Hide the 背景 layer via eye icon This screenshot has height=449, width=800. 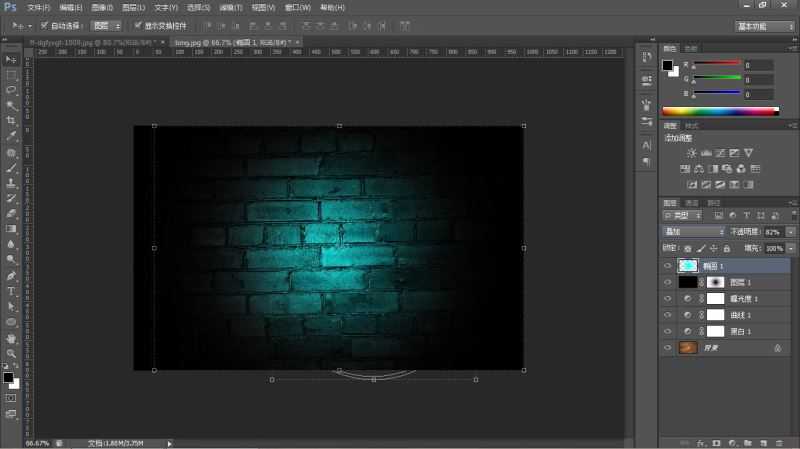click(668, 347)
